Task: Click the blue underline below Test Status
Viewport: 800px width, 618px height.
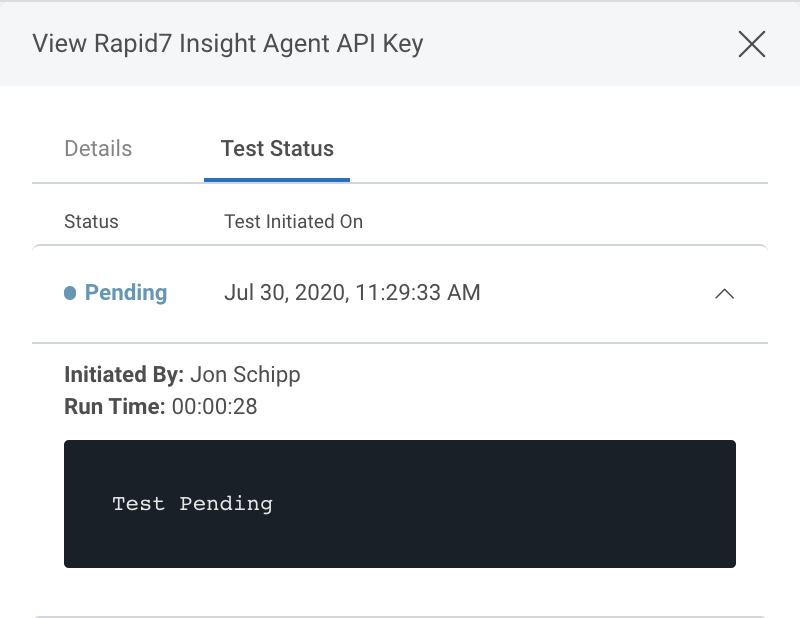Action: point(277,180)
